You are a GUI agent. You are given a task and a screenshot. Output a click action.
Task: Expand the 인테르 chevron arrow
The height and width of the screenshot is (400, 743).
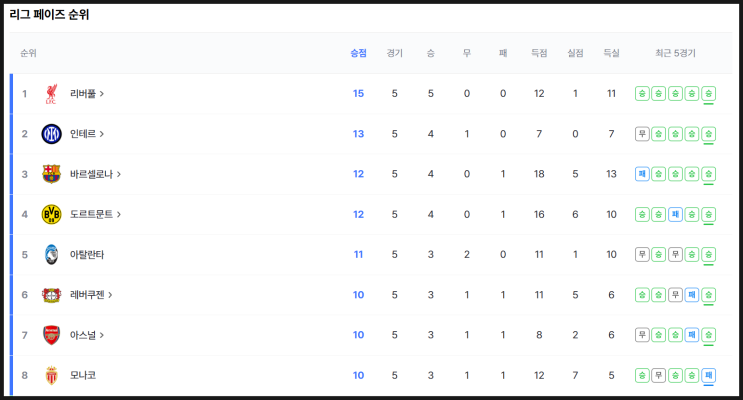pyautogui.click(x=101, y=134)
